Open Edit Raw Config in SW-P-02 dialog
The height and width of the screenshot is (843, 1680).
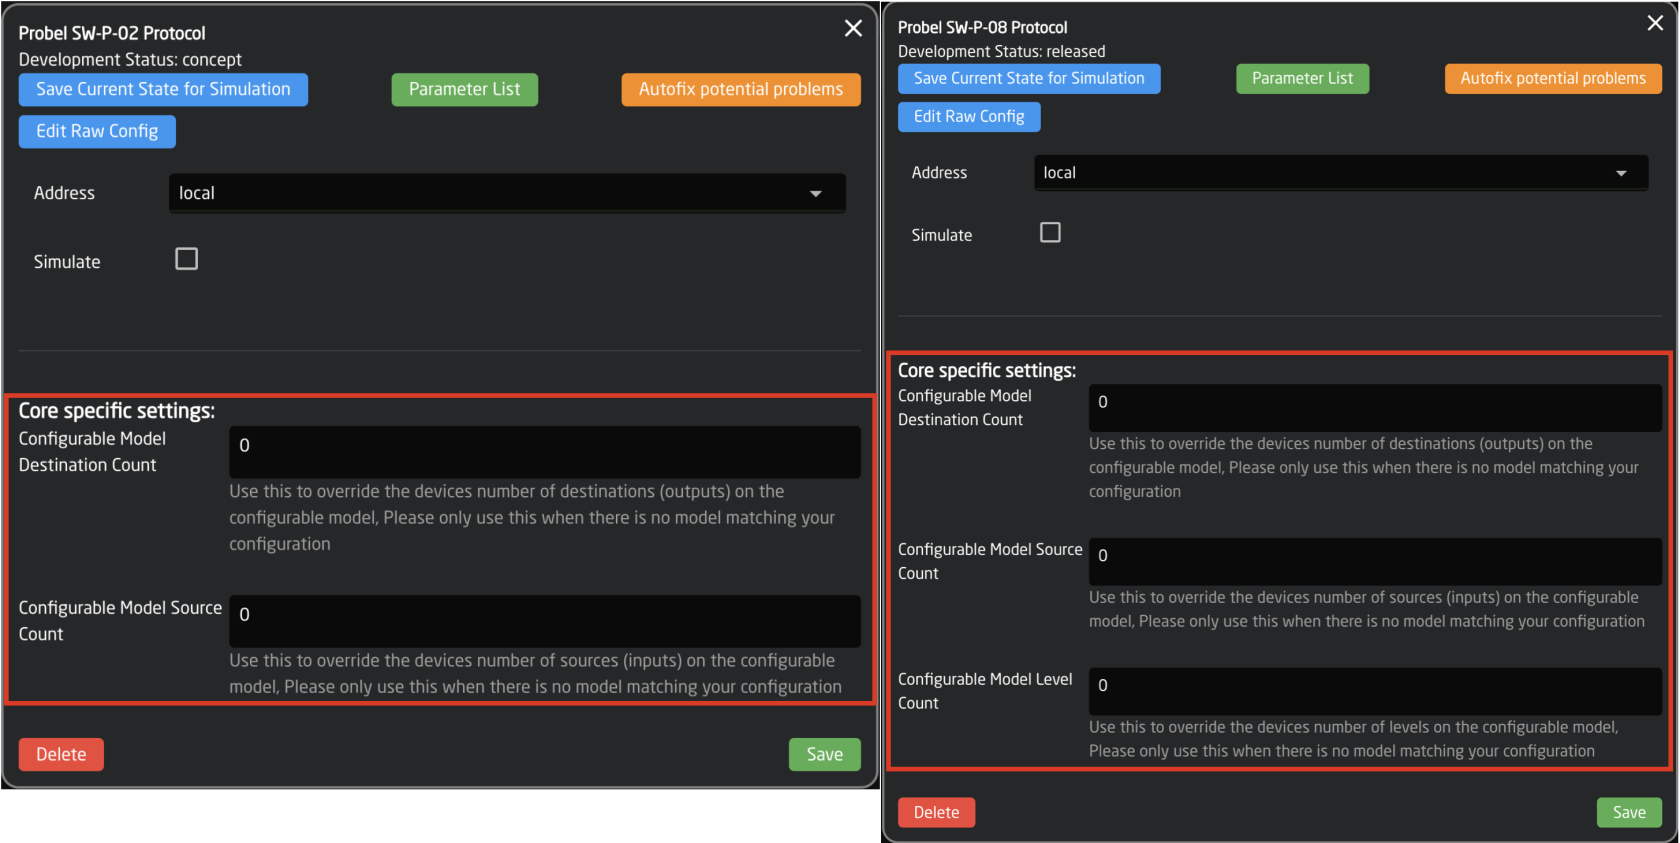point(97,131)
